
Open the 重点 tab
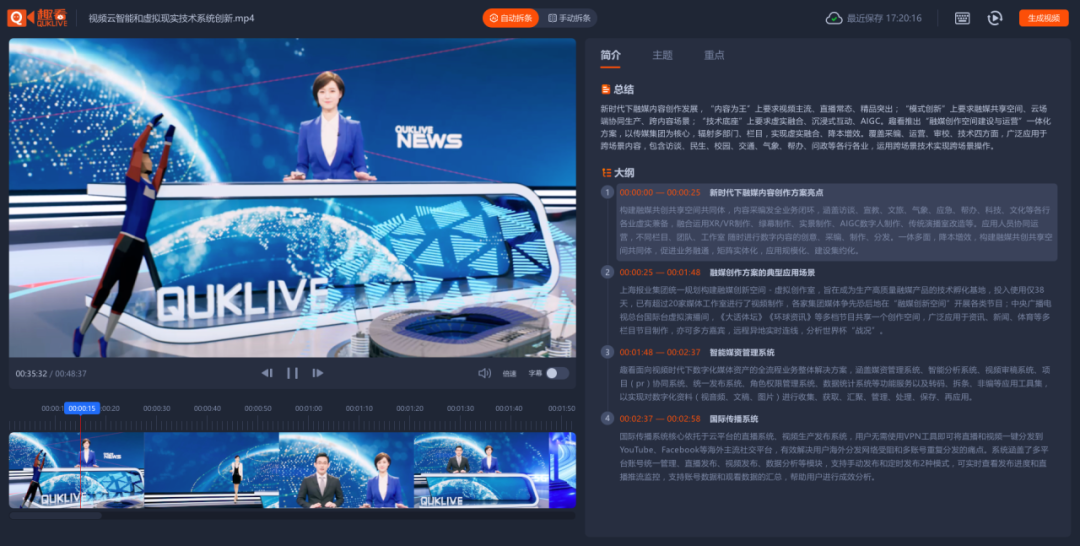pyautogui.click(x=714, y=55)
